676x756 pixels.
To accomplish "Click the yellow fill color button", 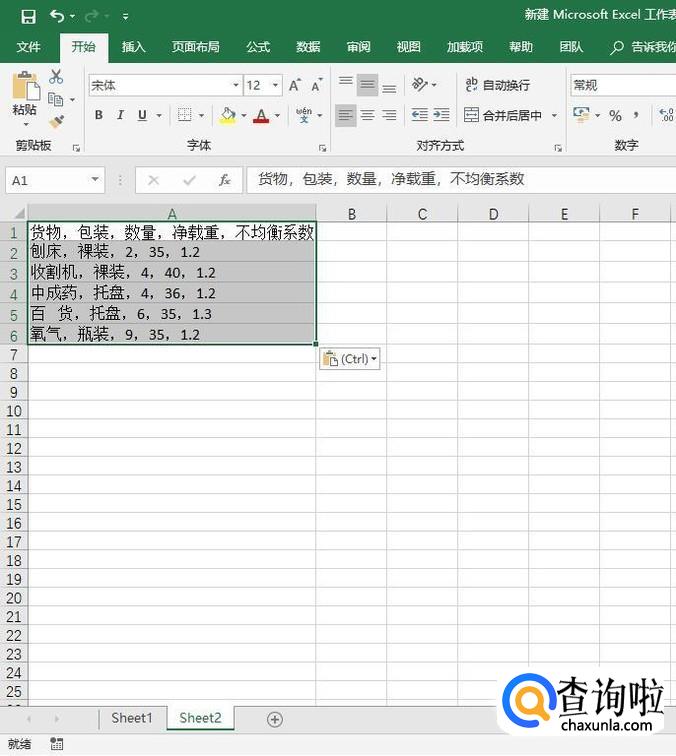I will (x=227, y=116).
